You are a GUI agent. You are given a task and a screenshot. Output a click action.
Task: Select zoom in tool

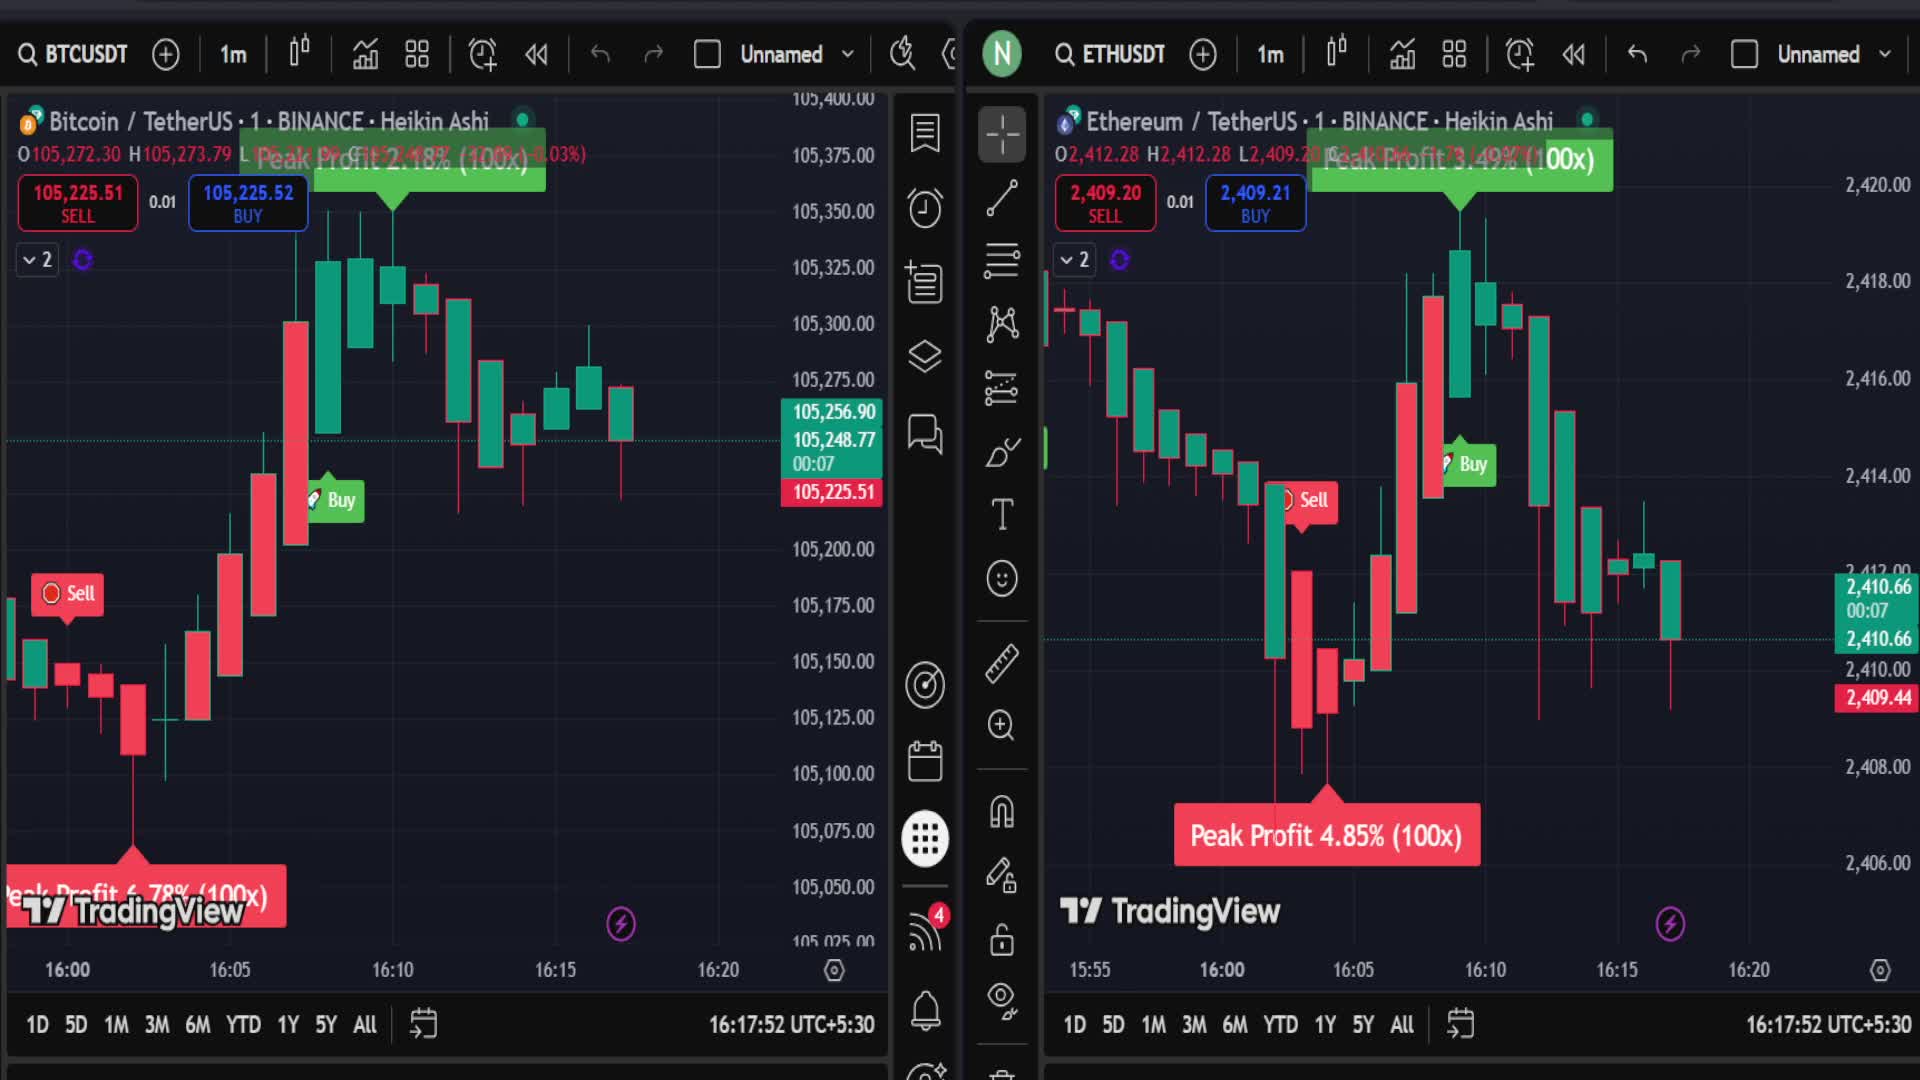pyautogui.click(x=1002, y=725)
